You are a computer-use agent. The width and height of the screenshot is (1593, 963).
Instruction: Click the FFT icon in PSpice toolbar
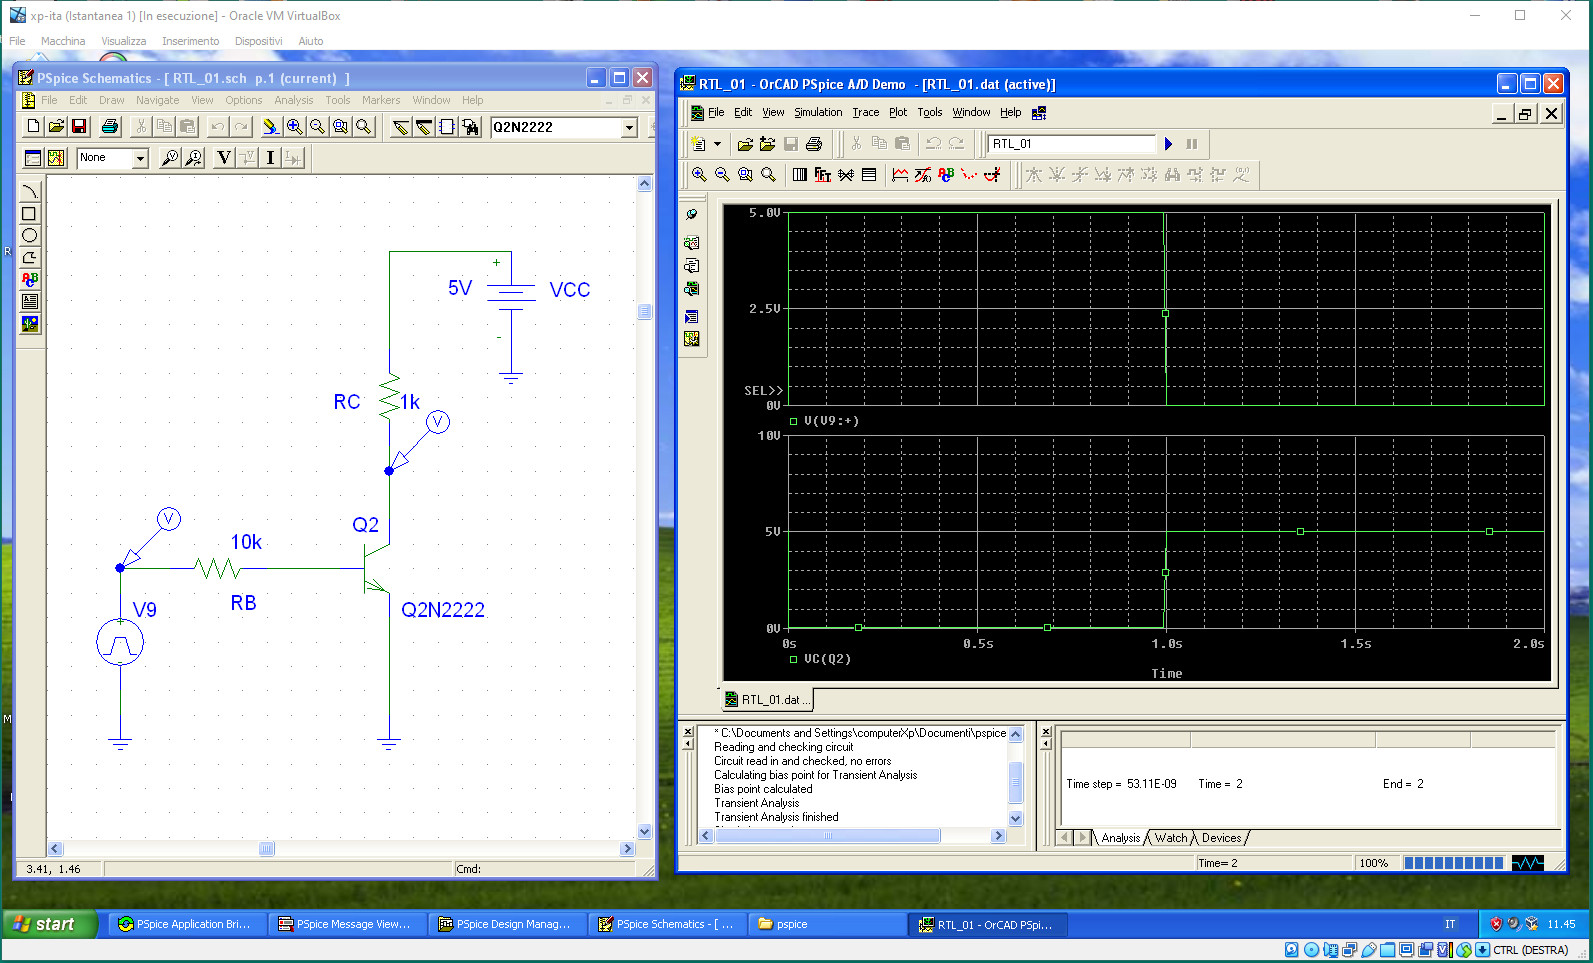[x=823, y=175]
